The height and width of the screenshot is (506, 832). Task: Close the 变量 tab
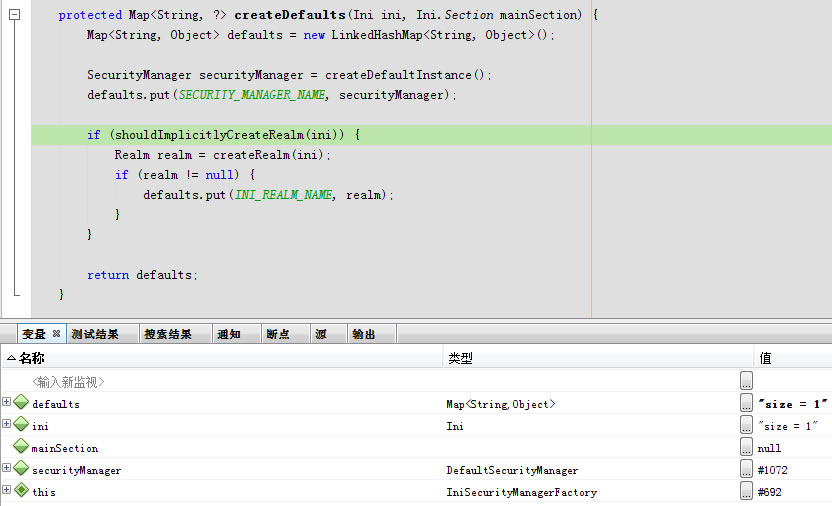56,334
